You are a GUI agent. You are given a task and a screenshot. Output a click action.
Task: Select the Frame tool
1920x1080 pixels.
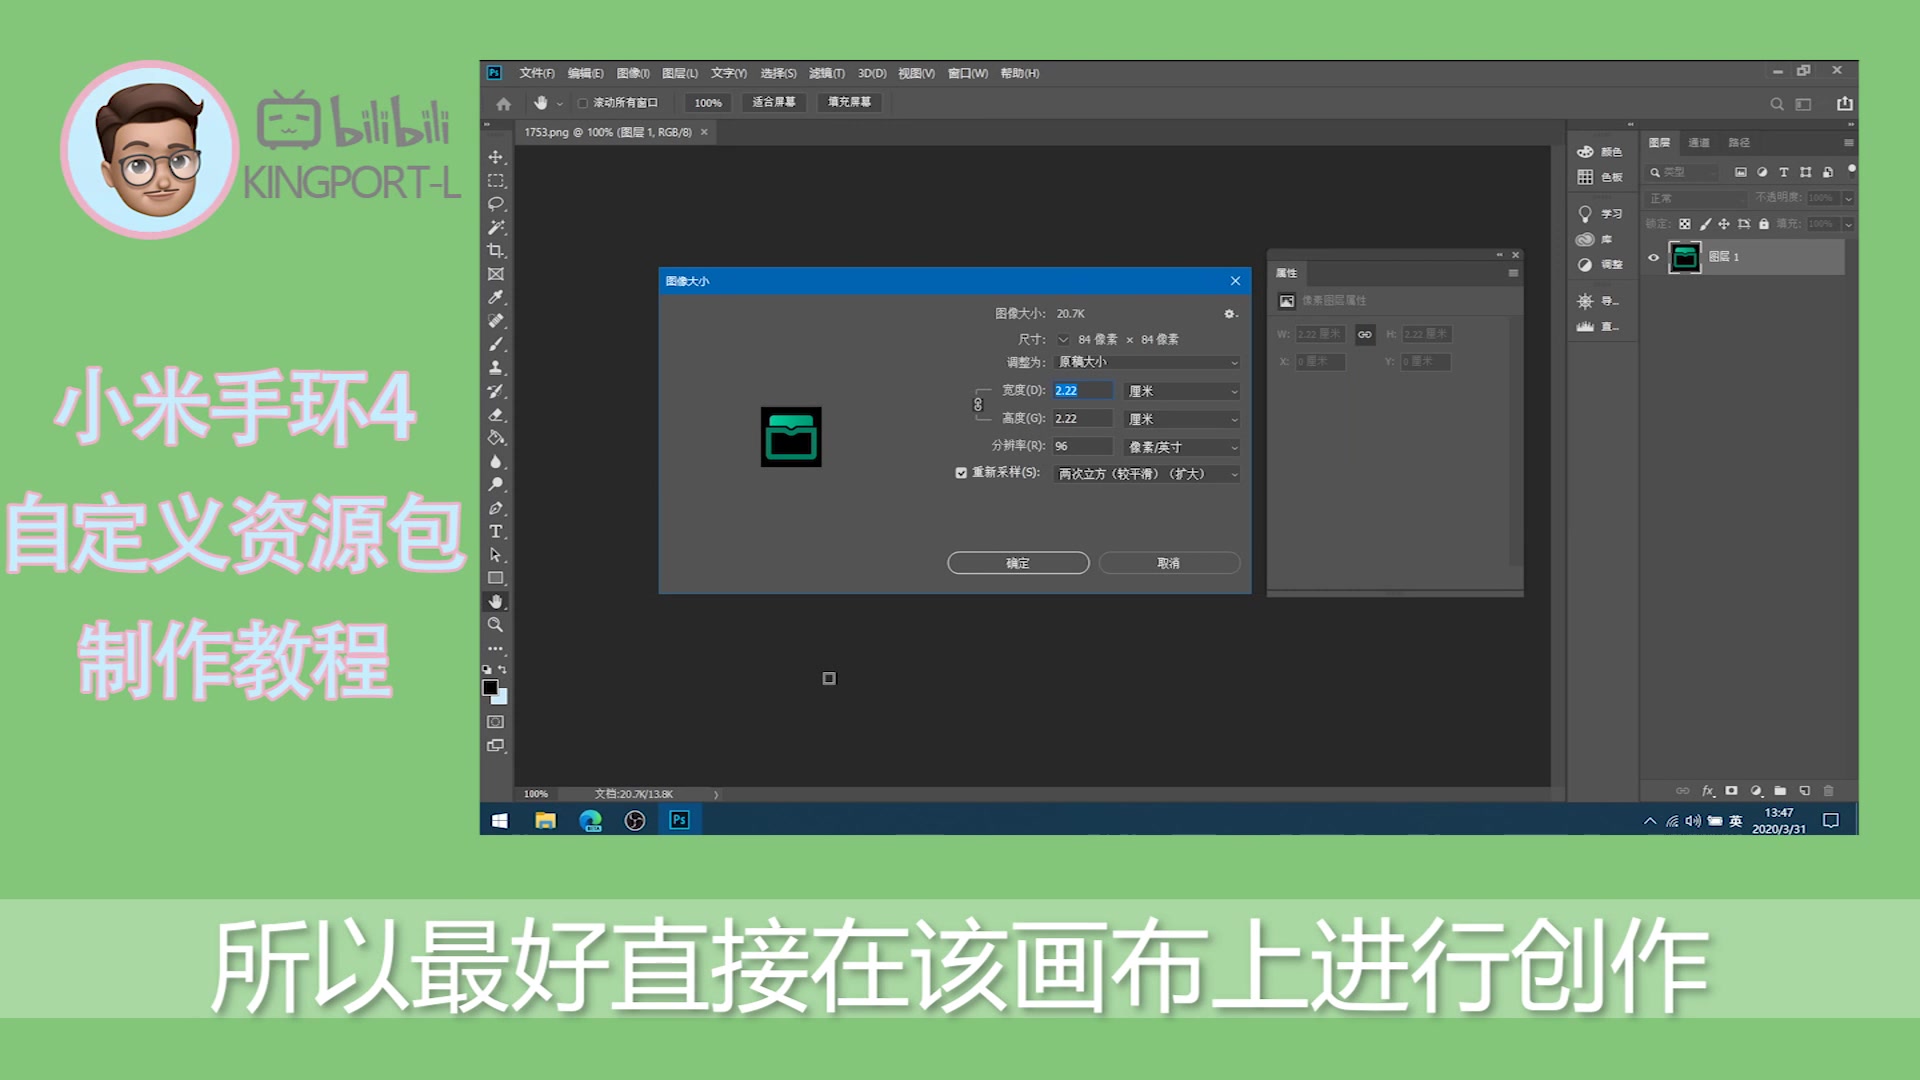click(x=496, y=274)
